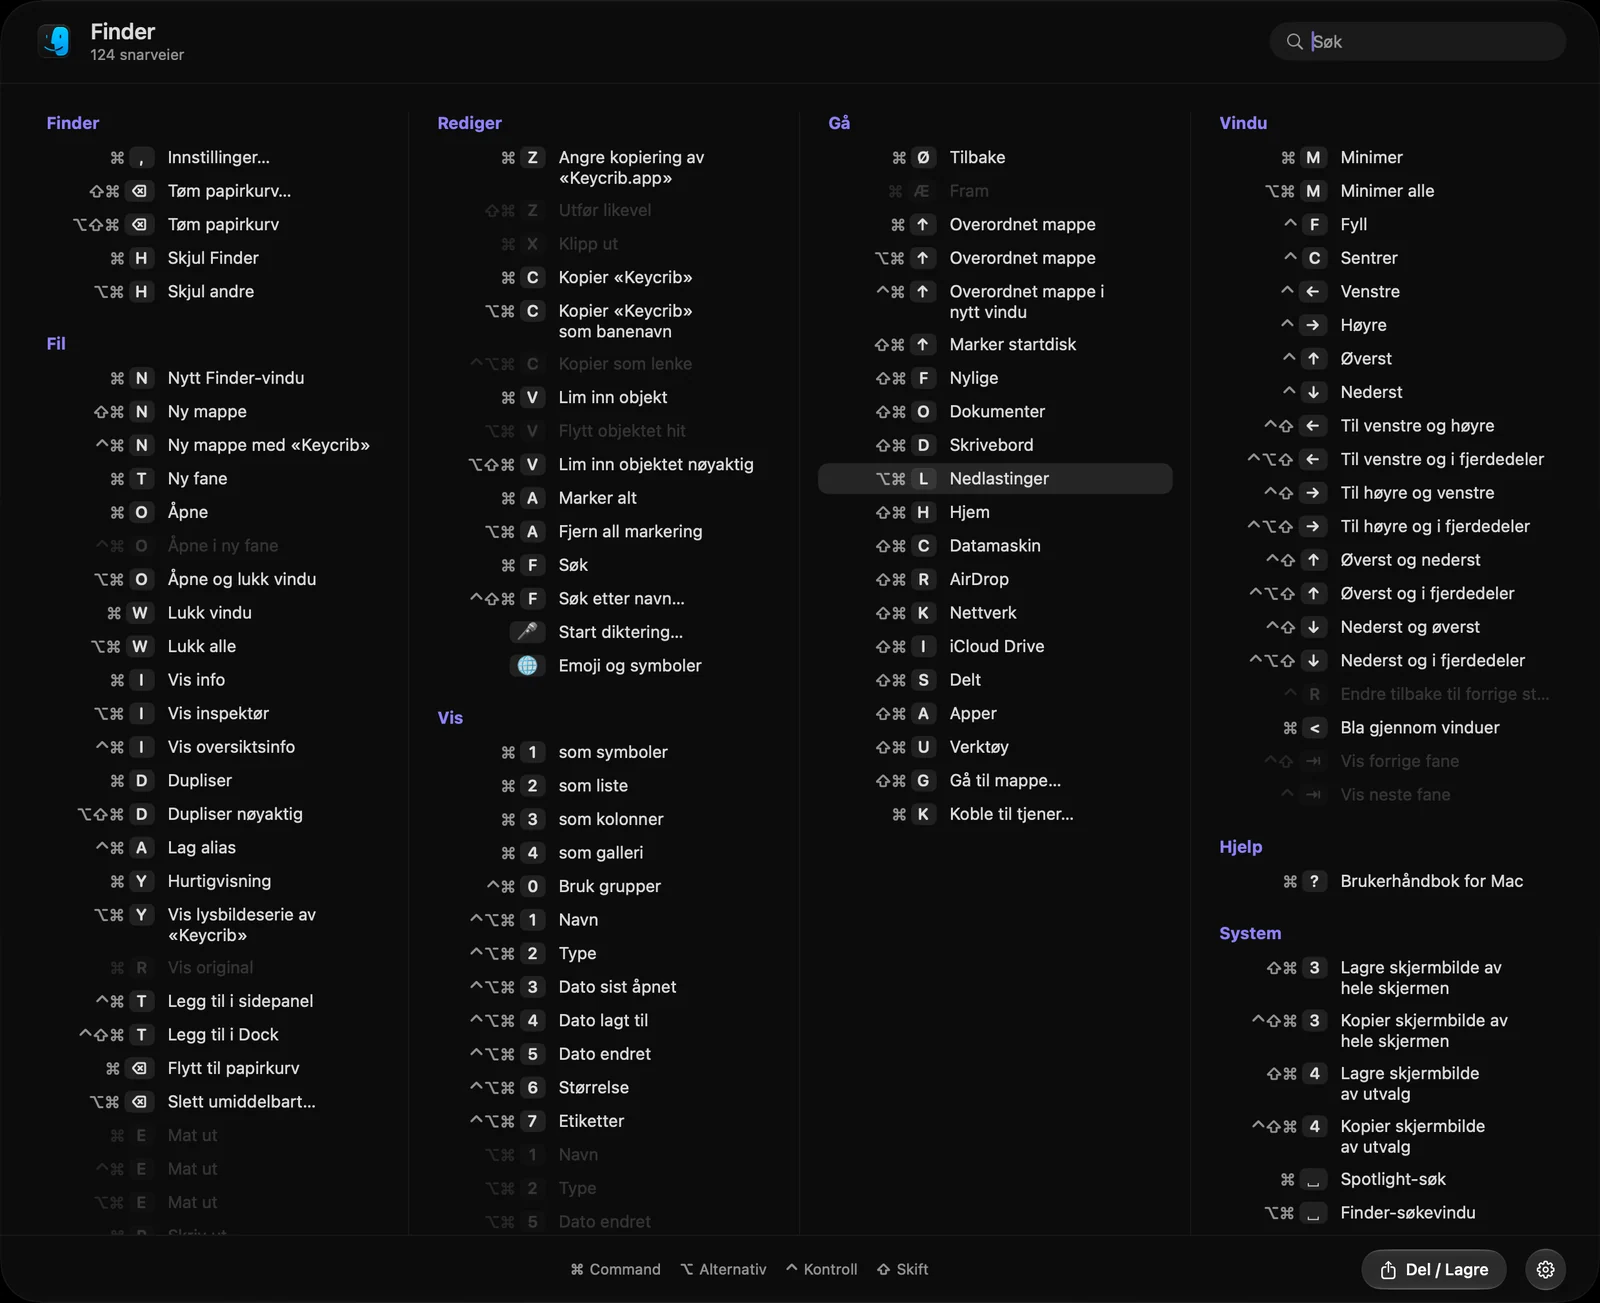The width and height of the screenshot is (1600, 1303).
Task: Focus the Søk search field
Action: (1418, 41)
